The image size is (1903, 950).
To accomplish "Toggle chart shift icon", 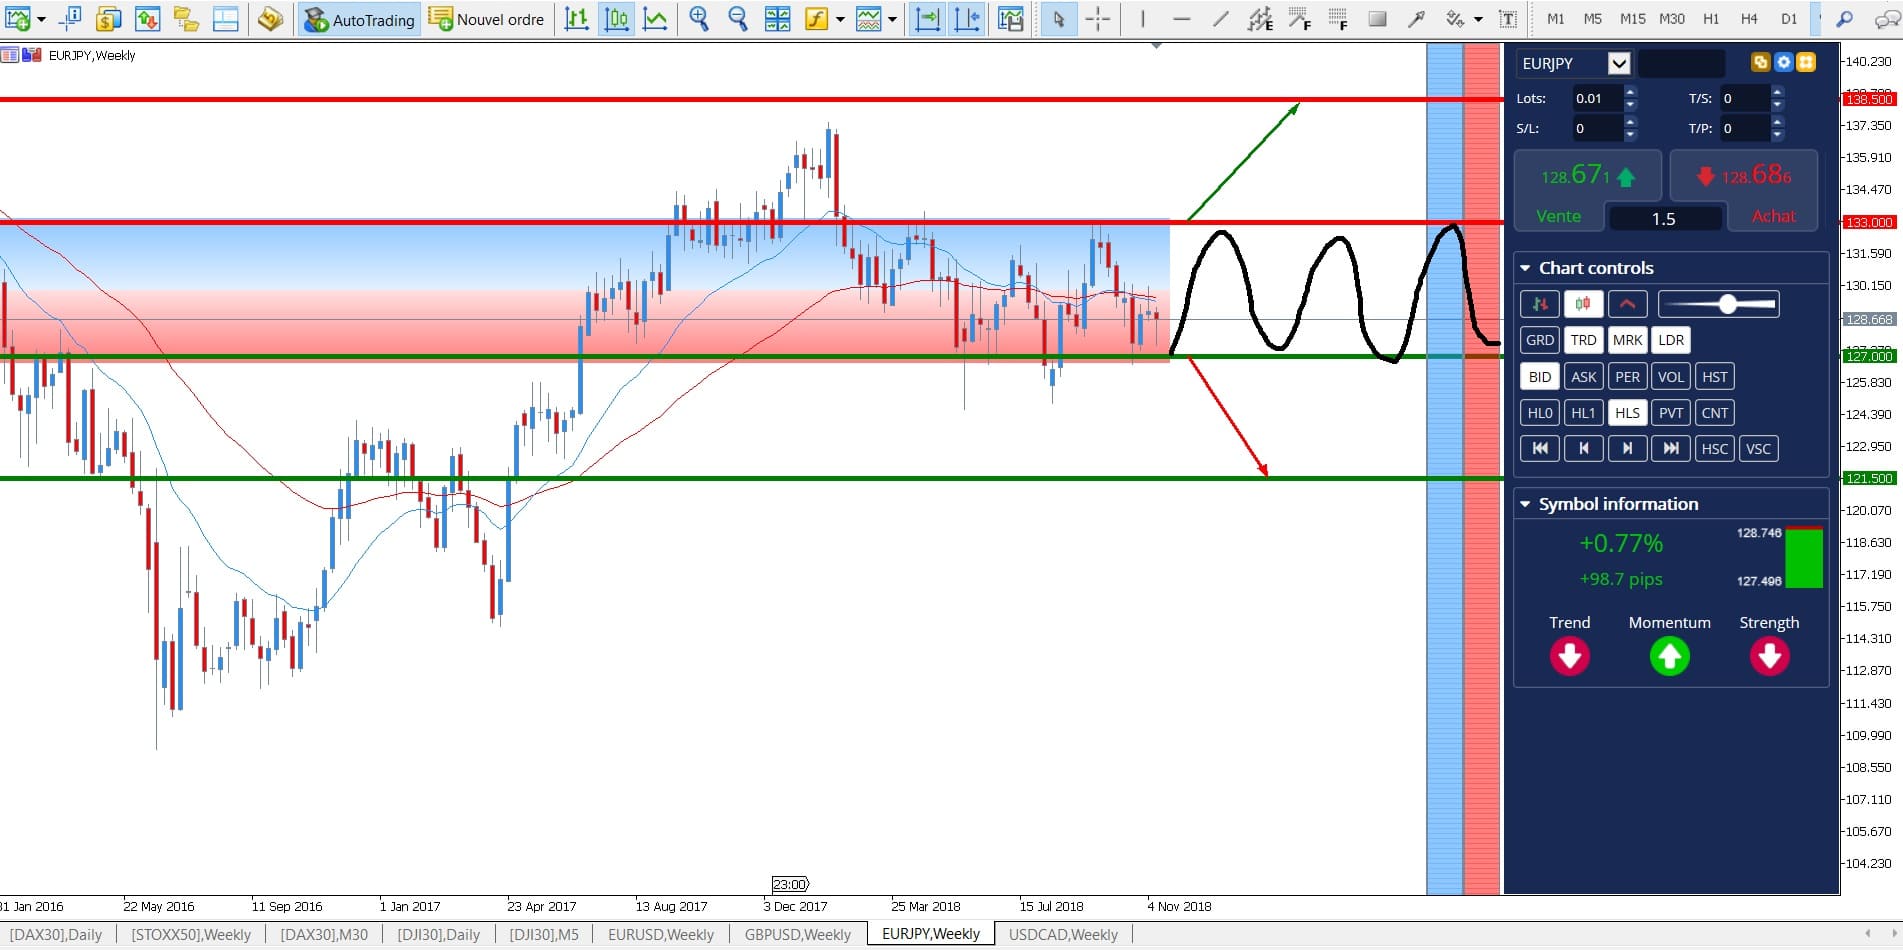I will (967, 19).
